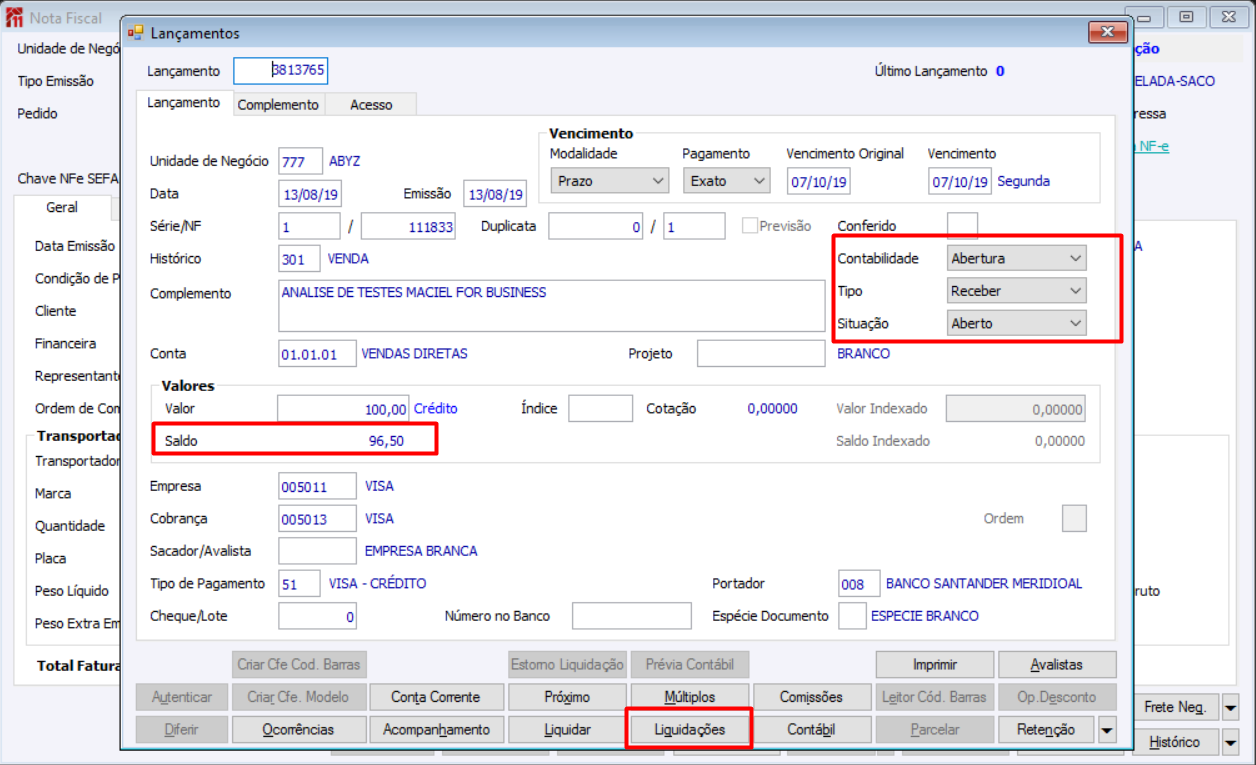This screenshot has width=1256, height=765.
Task: Click the Conta field 01.01.01
Action: click(x=317, y=353)
